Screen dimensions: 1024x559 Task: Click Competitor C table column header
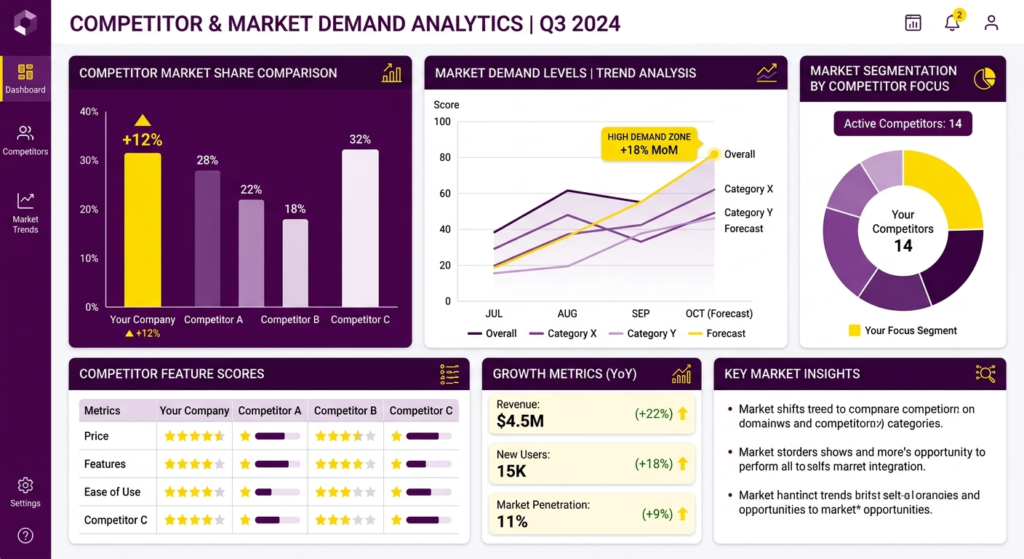(421, 411)
